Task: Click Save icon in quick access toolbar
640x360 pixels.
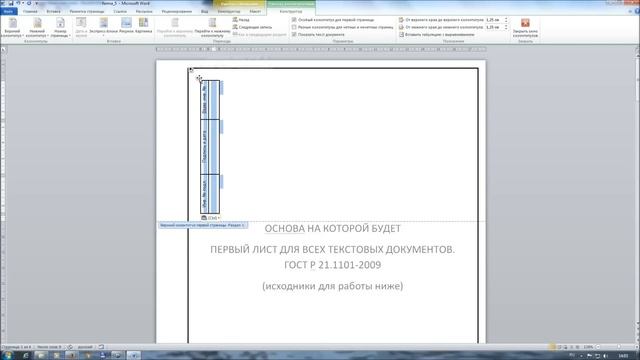Action: coord(11,3)
